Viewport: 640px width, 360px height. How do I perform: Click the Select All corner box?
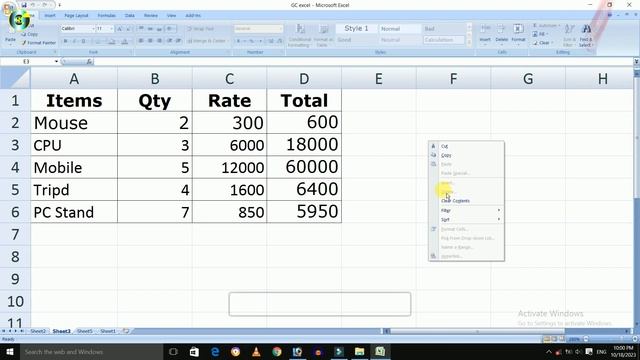[15, 78]
